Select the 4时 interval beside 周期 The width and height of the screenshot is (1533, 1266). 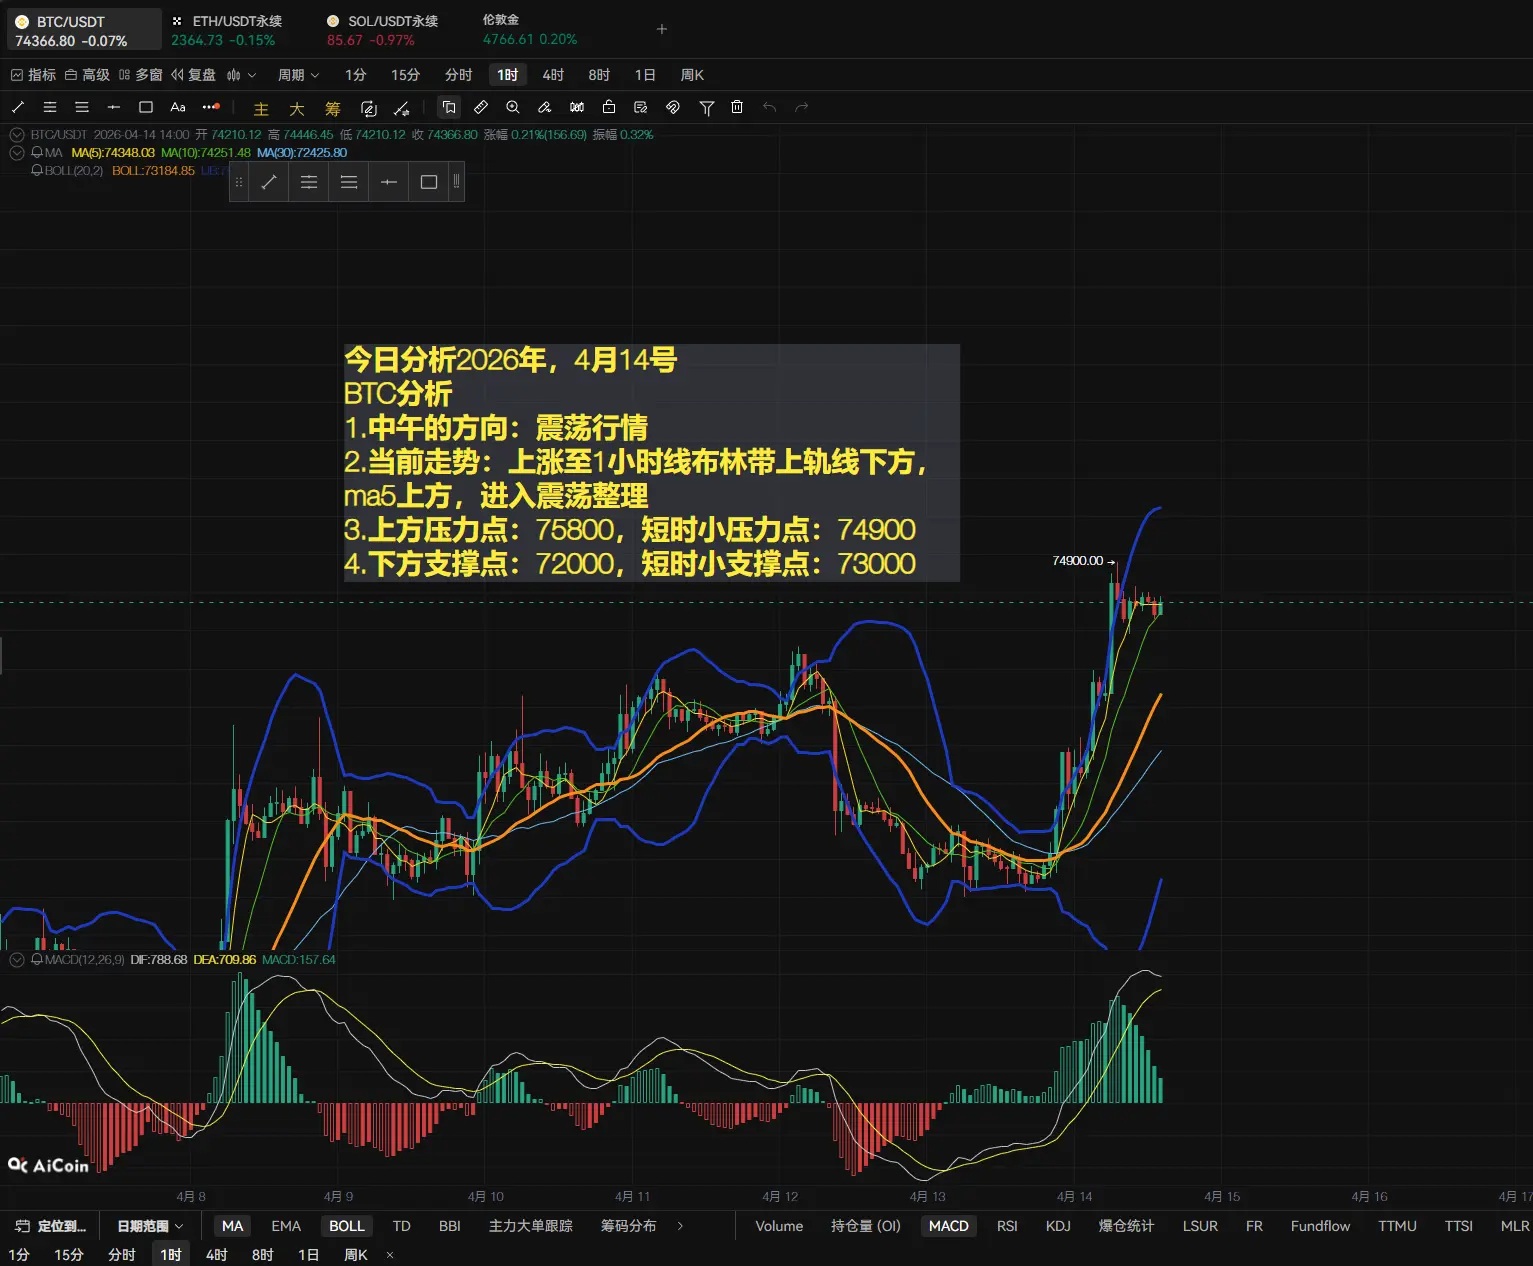[x=553, y=75]
